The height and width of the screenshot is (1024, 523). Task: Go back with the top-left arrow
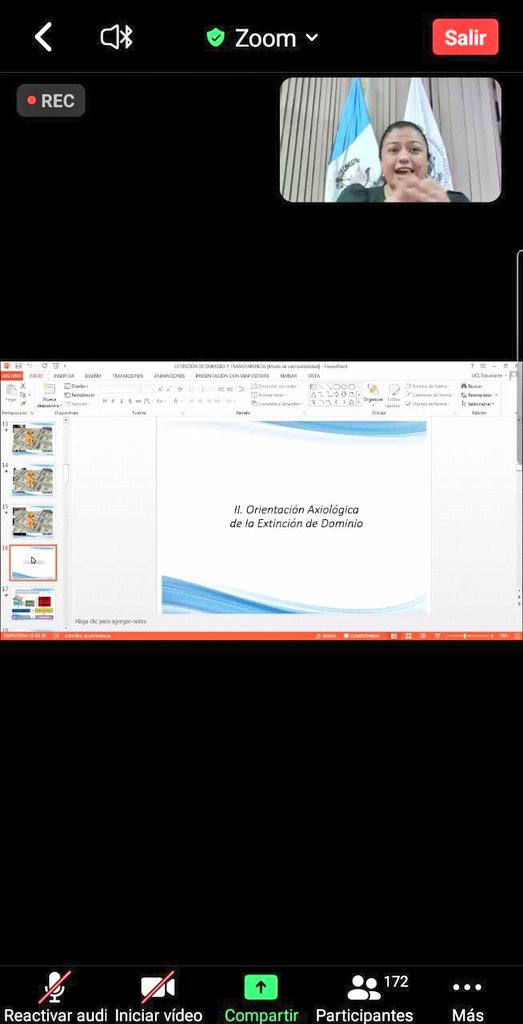(x=42, y=37)
